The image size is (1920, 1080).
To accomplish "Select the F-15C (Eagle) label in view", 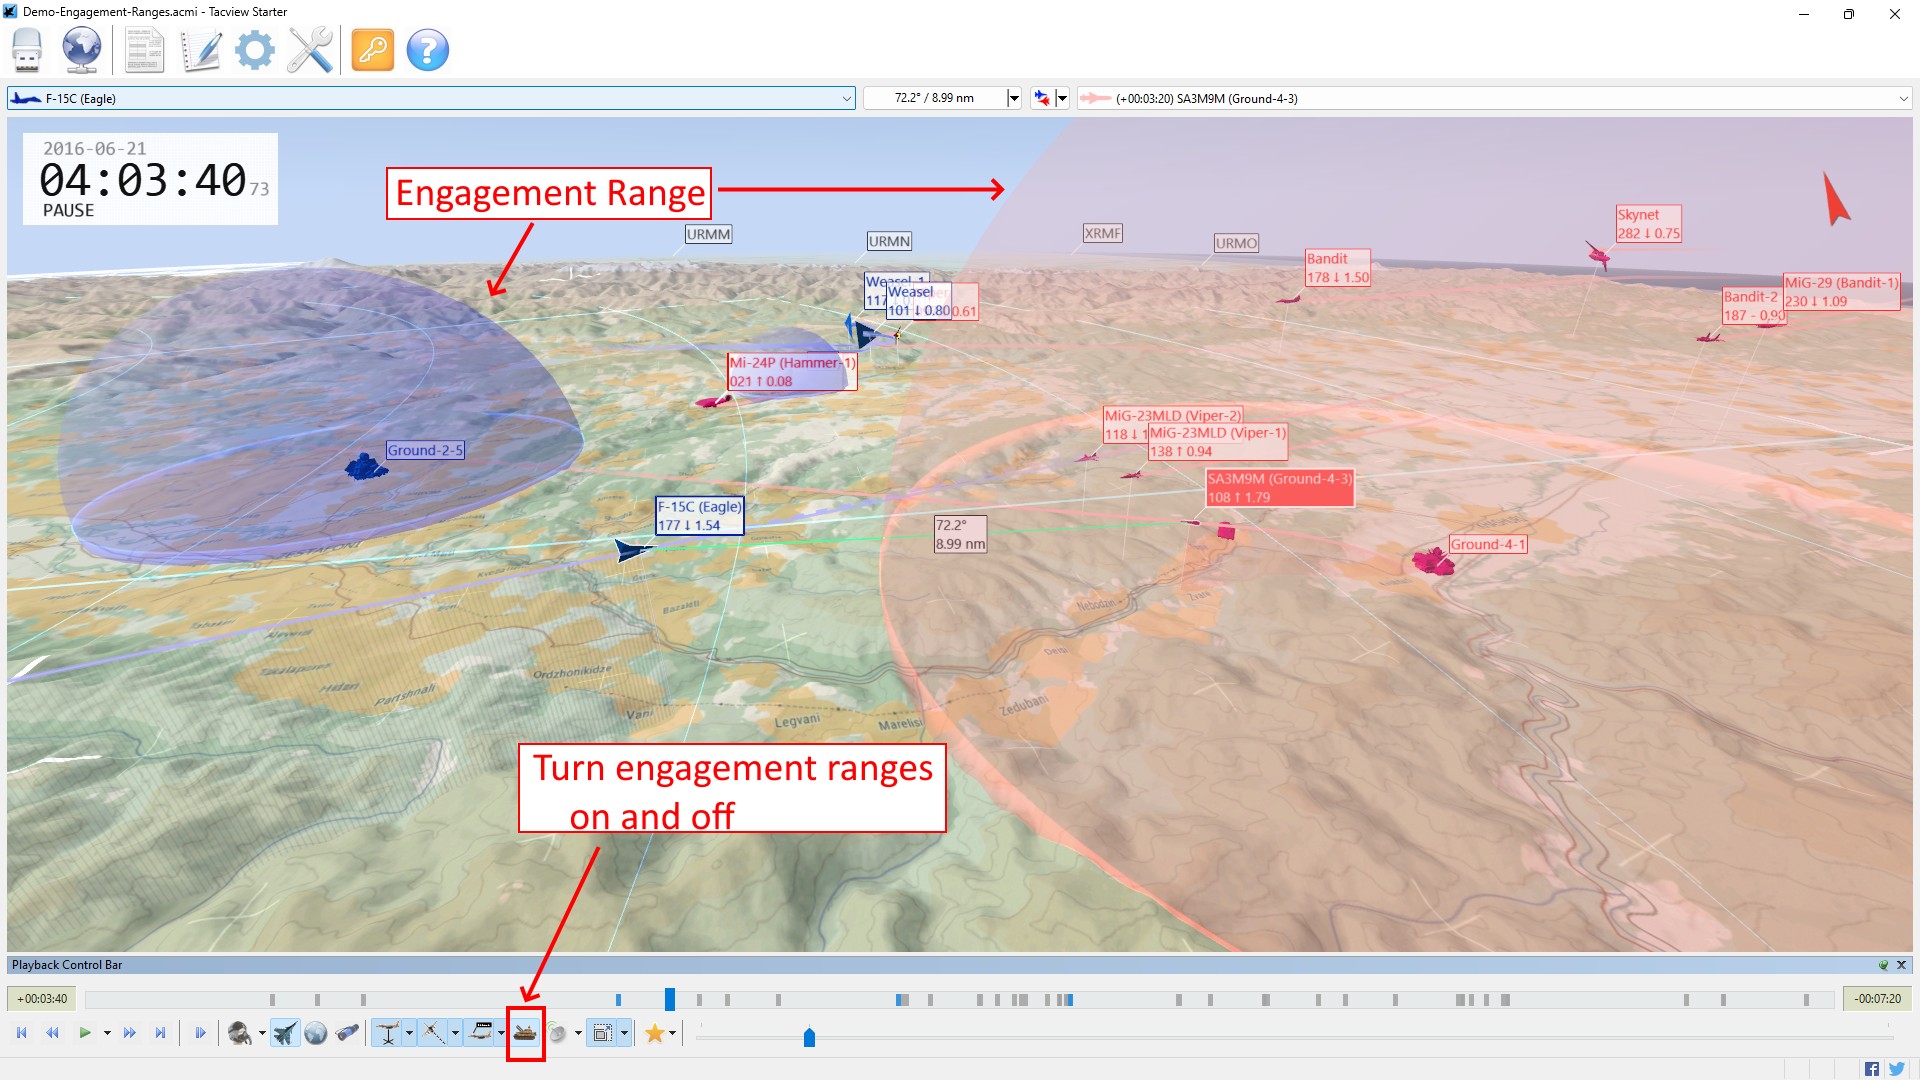I will click(x=700, y=516).
